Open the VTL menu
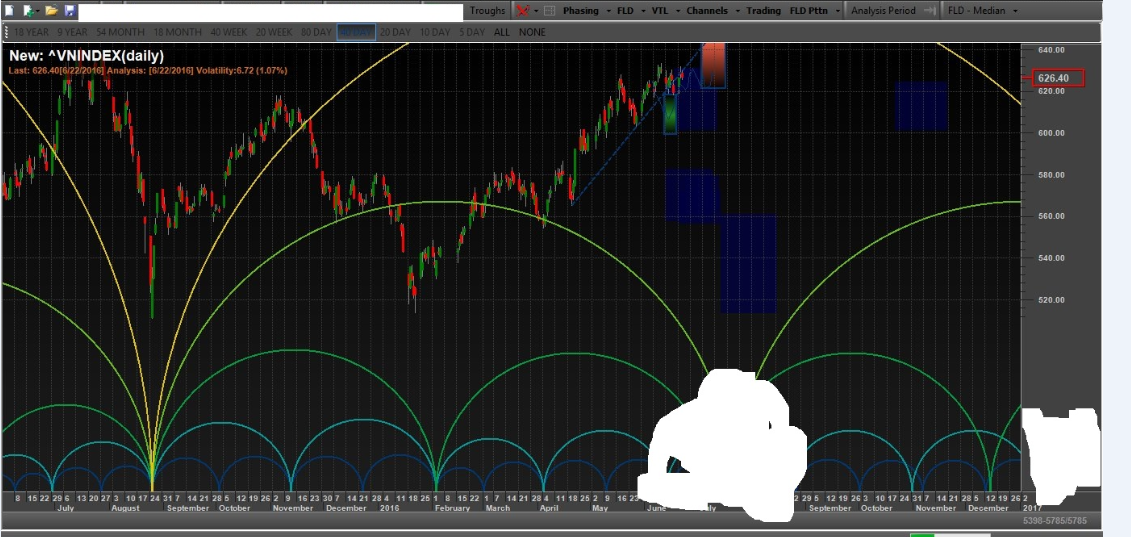The width and height of the screenshot is (1131, 537). click(x=660, y=11)
